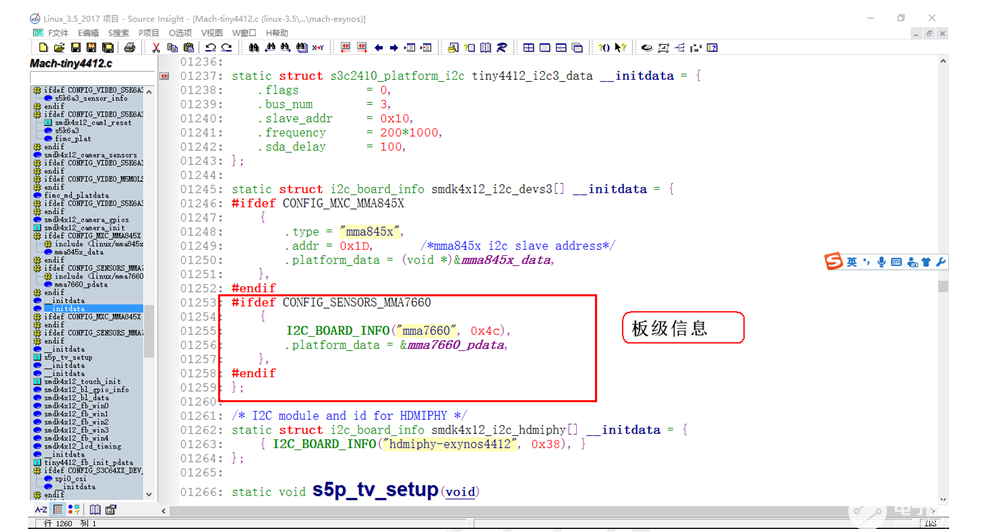Click the Tile windows grid icon

528,47
